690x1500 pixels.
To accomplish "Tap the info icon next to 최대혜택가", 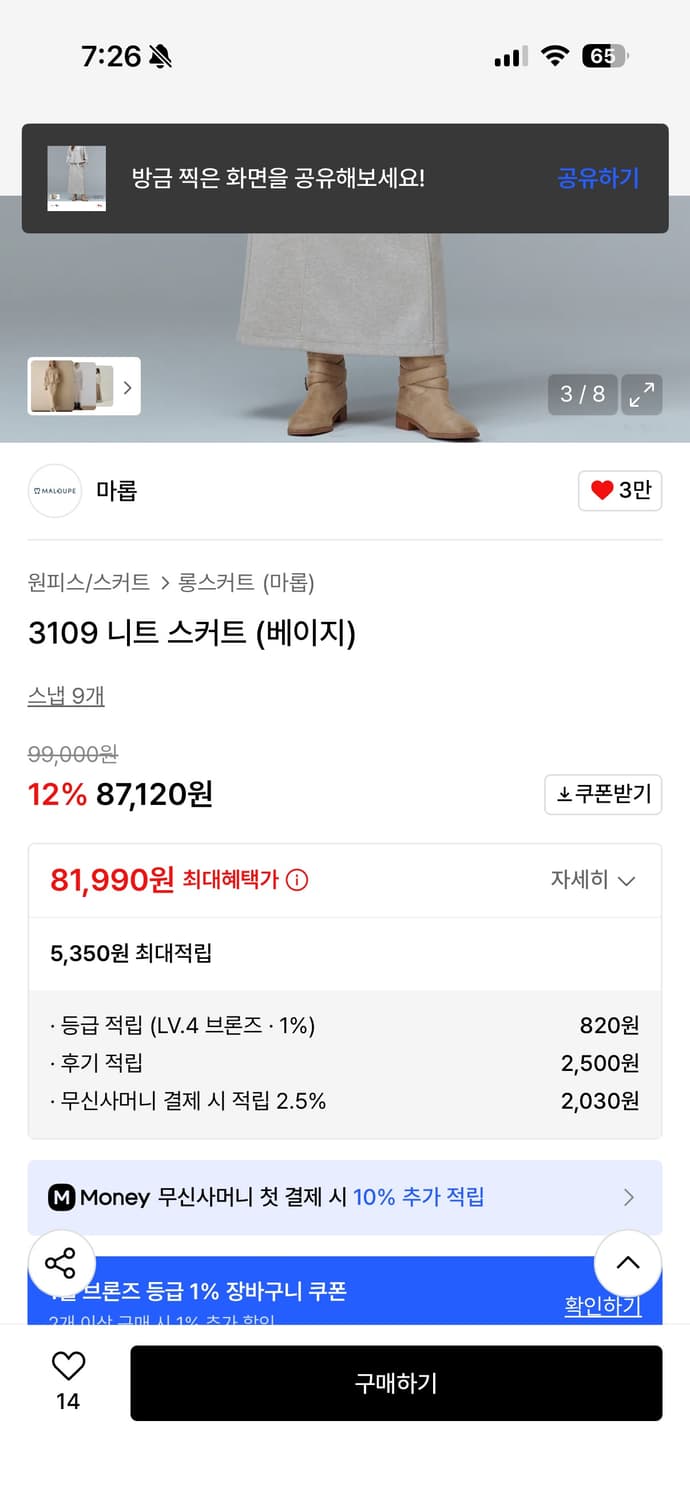I will click(x=301, y=879).
